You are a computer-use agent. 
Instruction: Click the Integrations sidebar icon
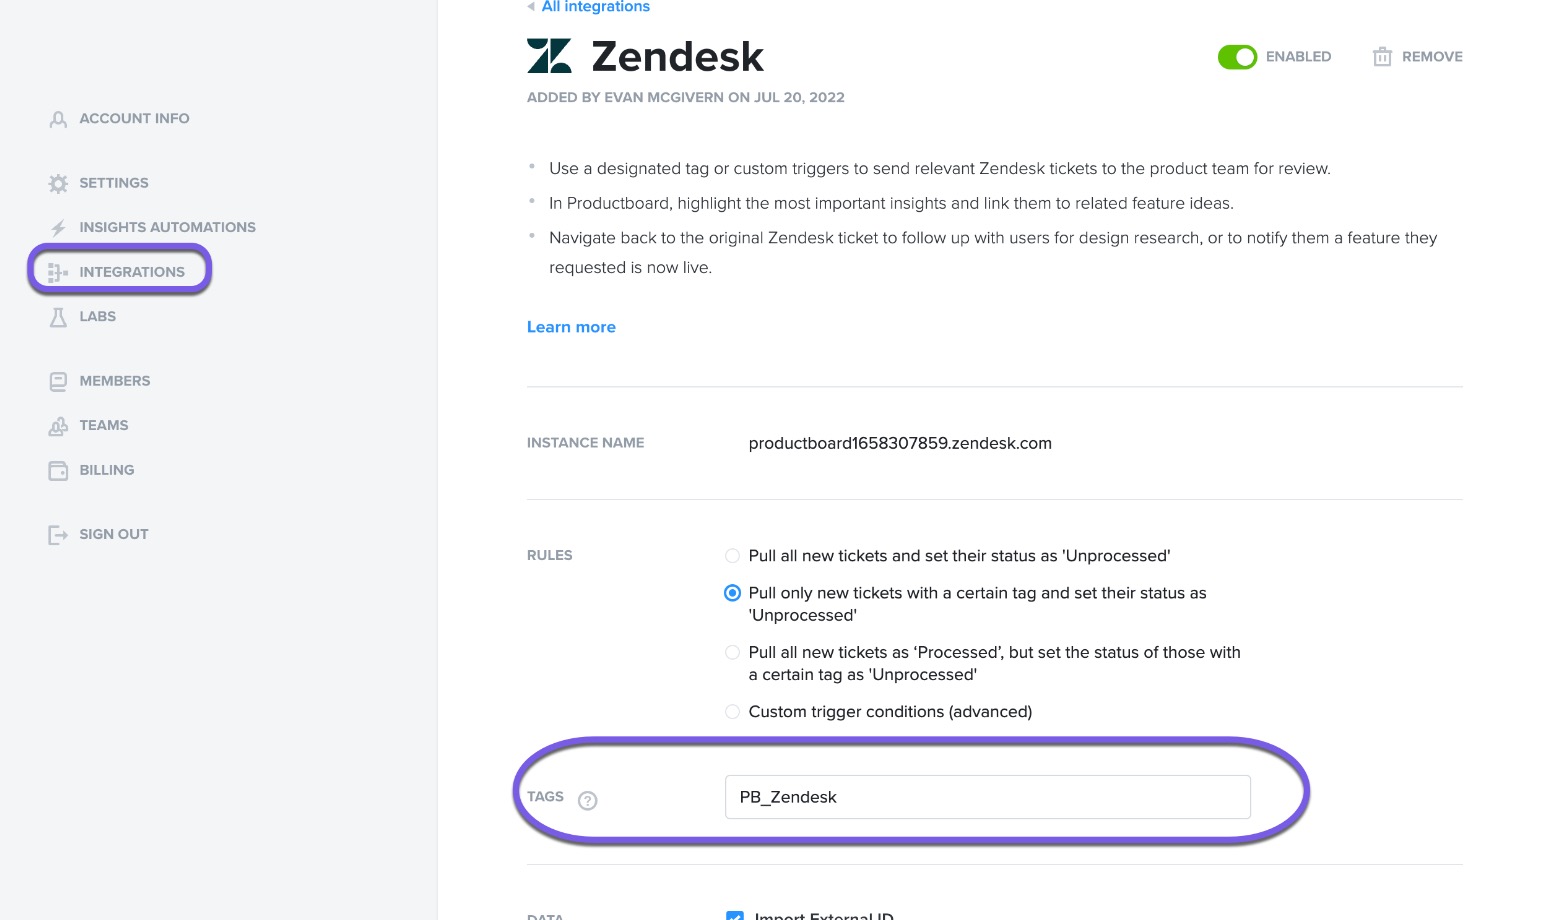(x=58, y=272)
